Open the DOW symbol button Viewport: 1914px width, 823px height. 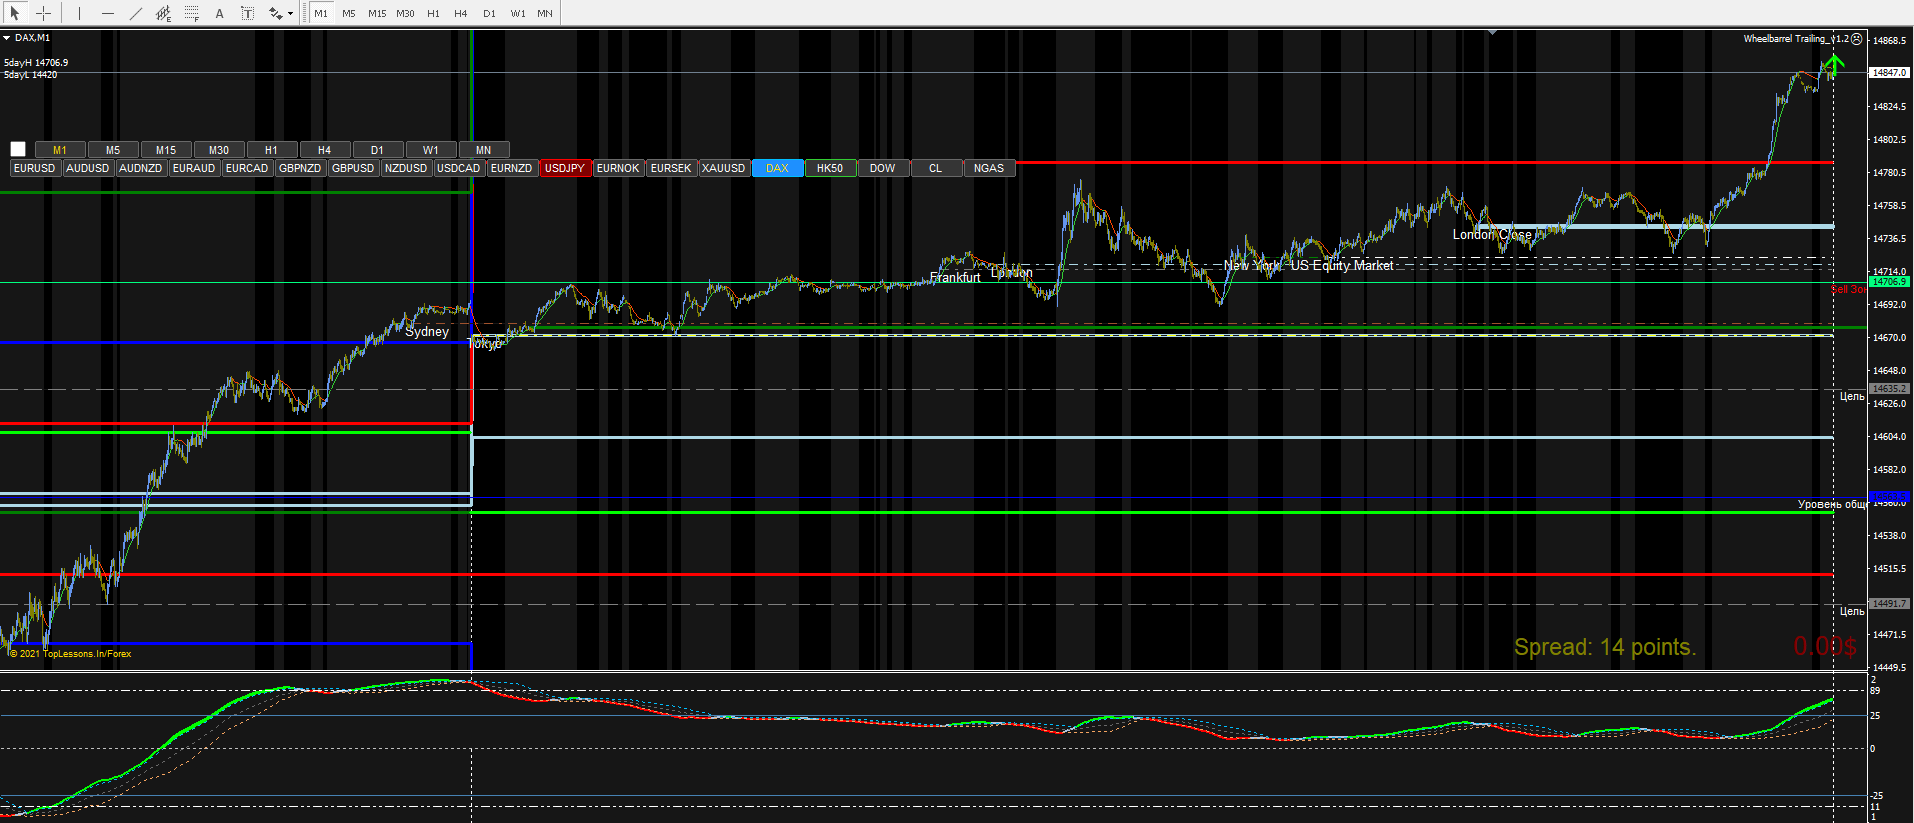883,168
